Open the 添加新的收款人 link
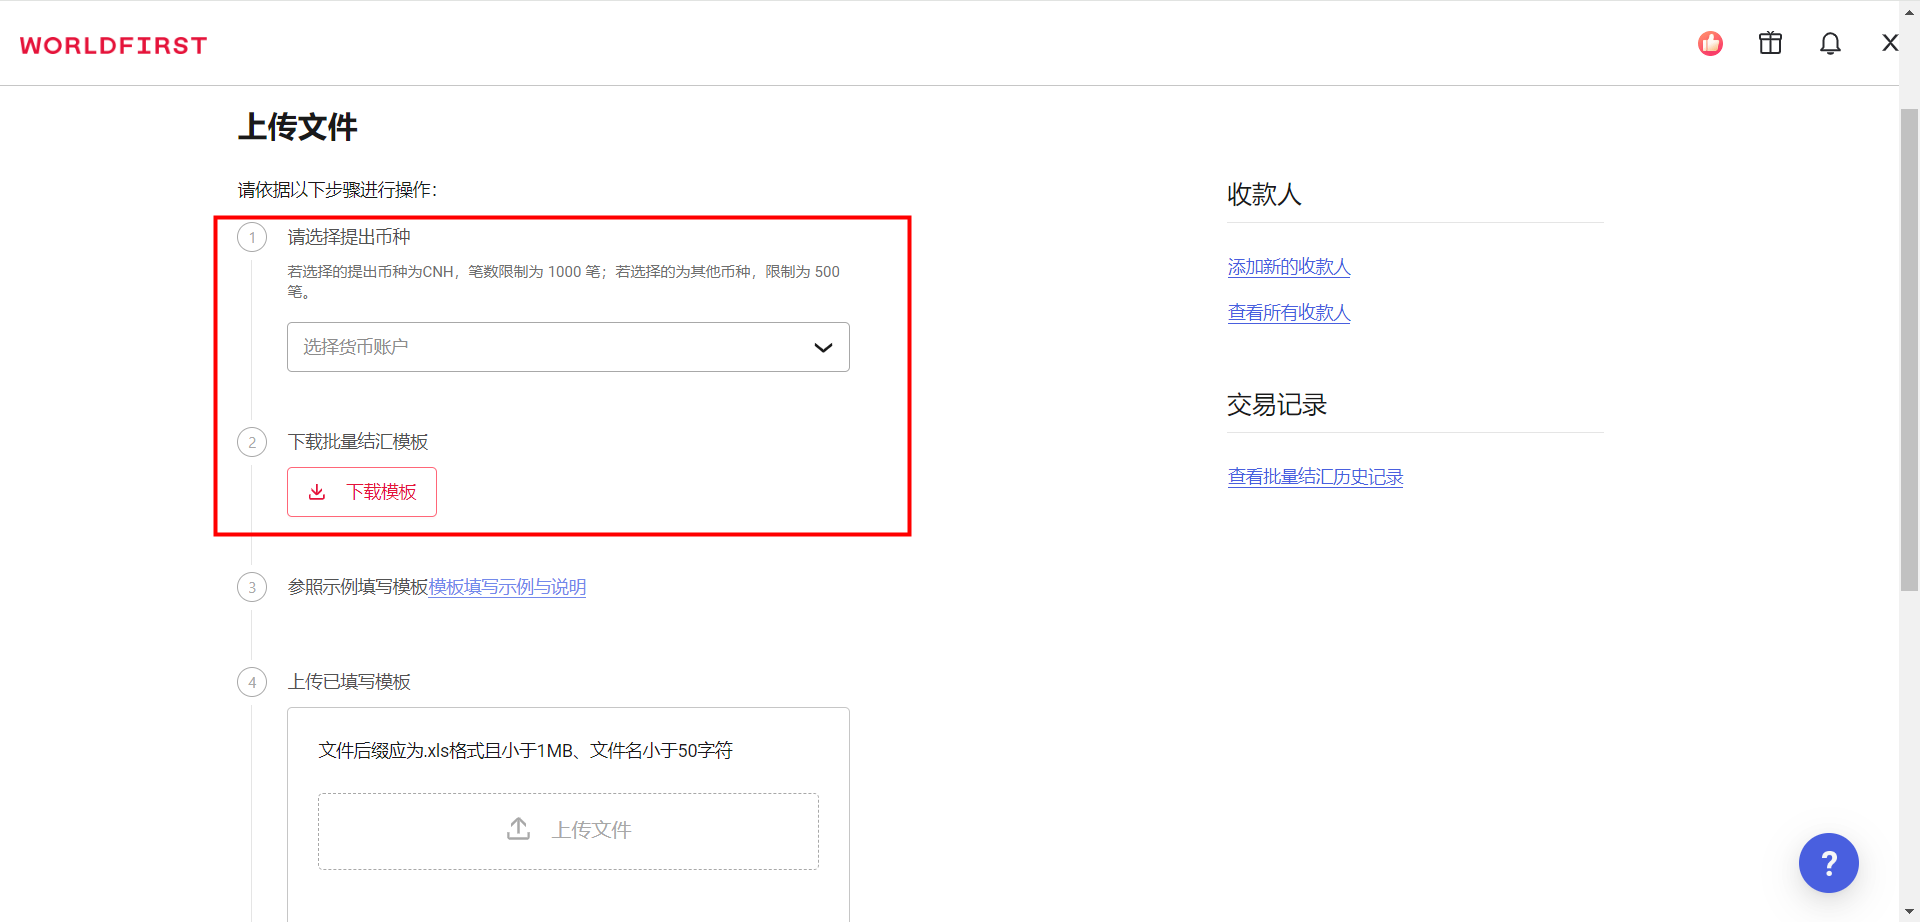Viewport: 1920px width, 922px height. [x=1288, y=267]
